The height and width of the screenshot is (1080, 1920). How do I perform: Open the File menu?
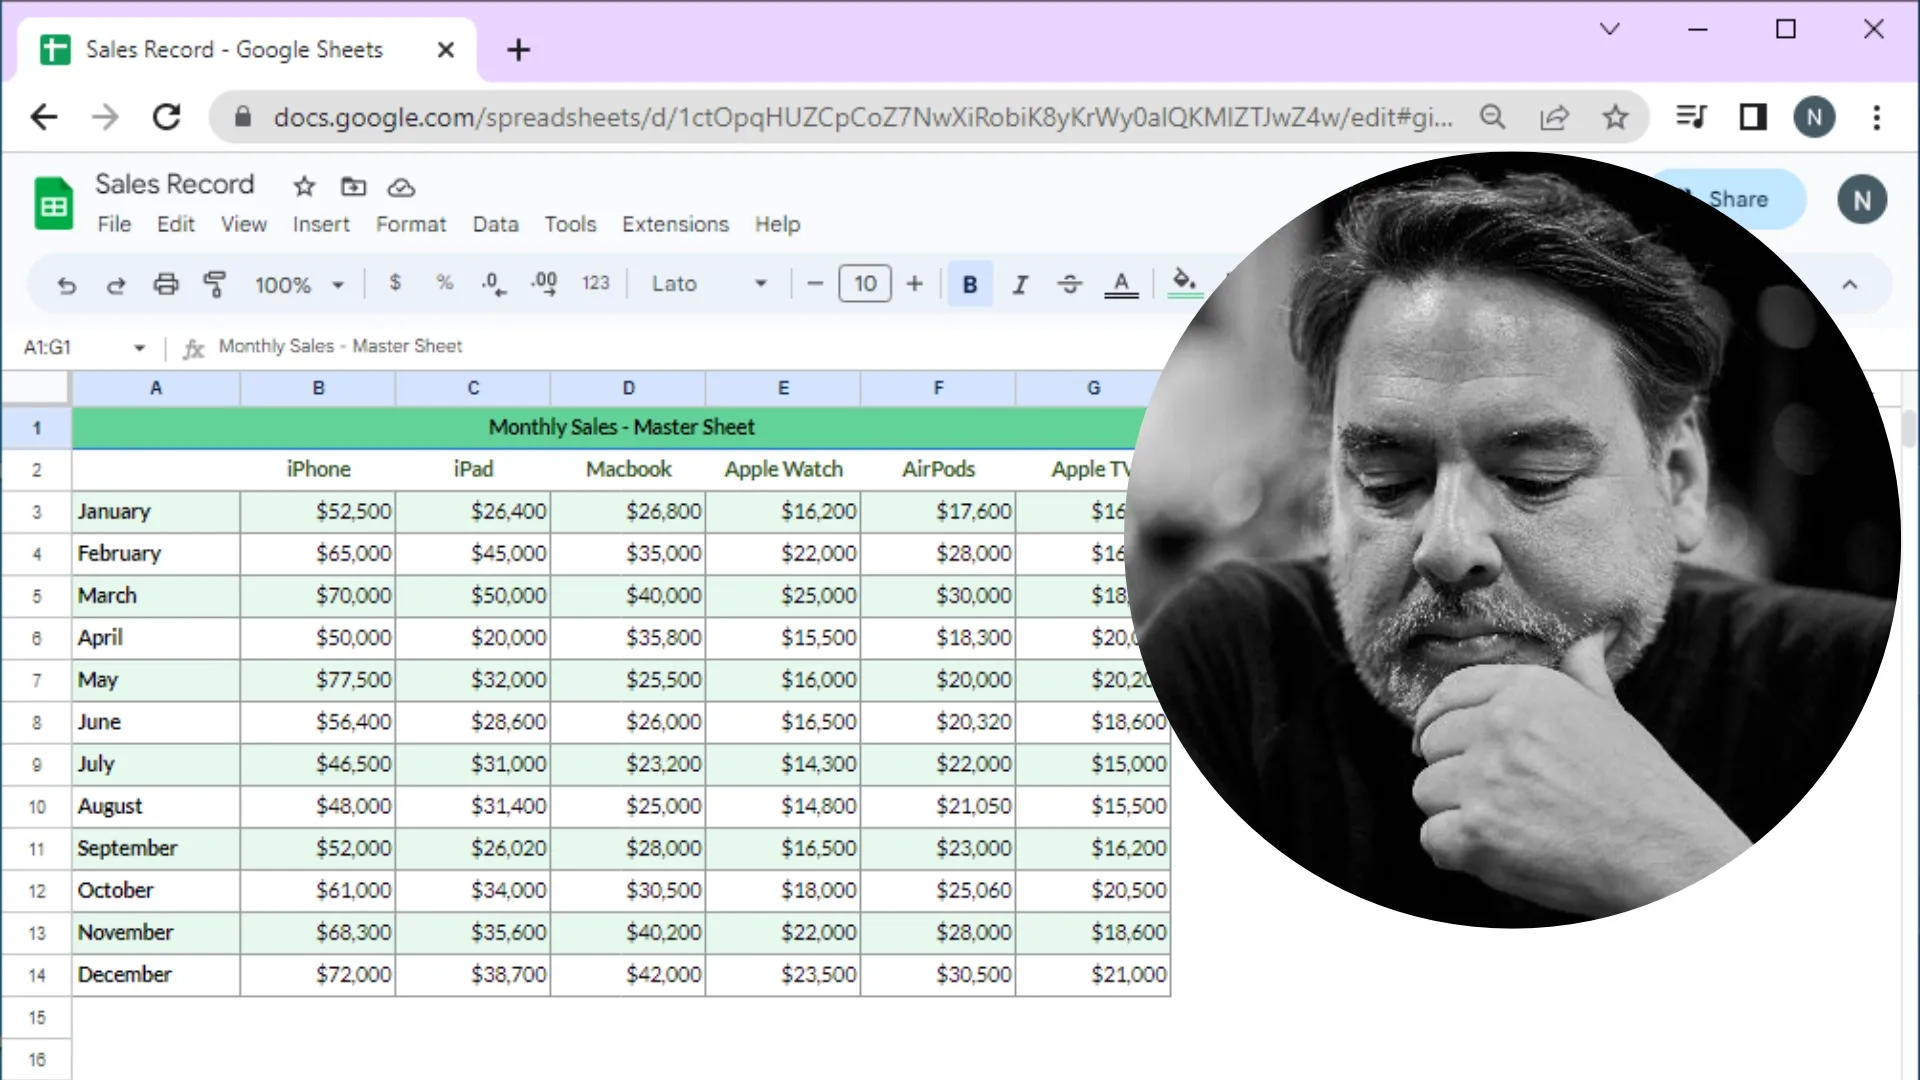click(x=114, y=224)
